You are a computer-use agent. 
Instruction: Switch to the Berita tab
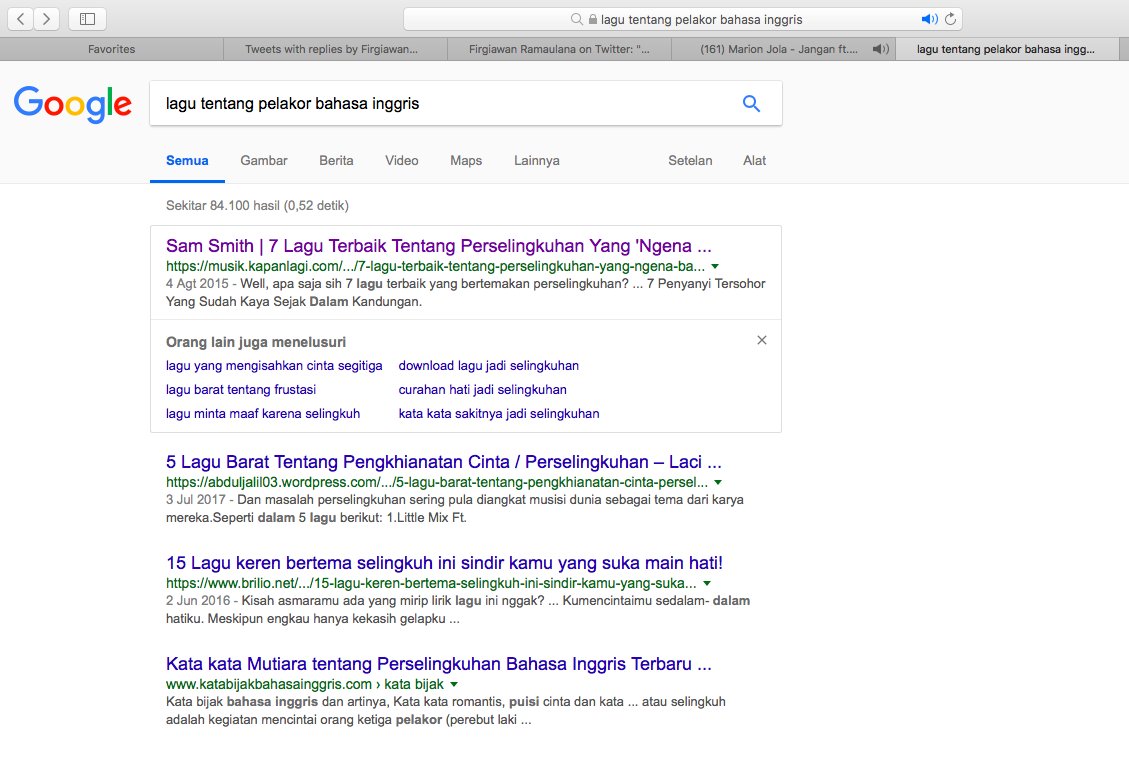[336, 161]
